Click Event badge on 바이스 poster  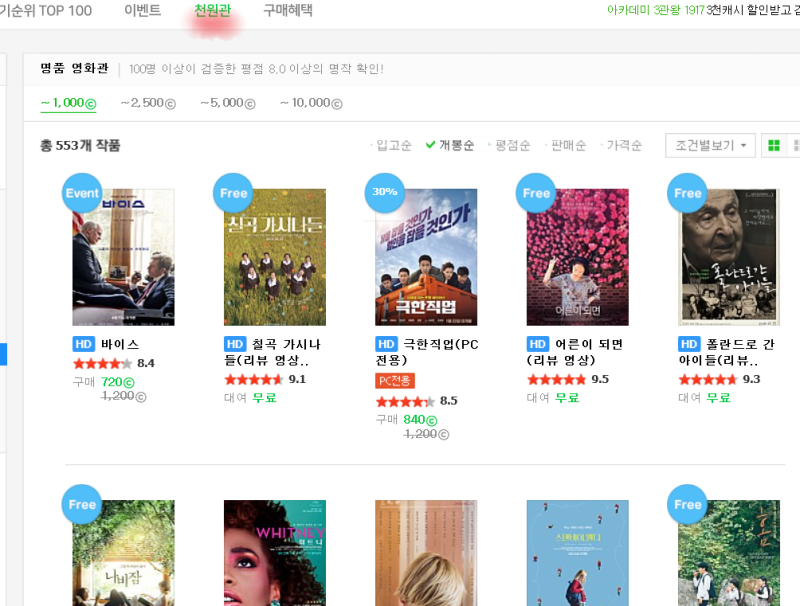(x=82, y=193)
